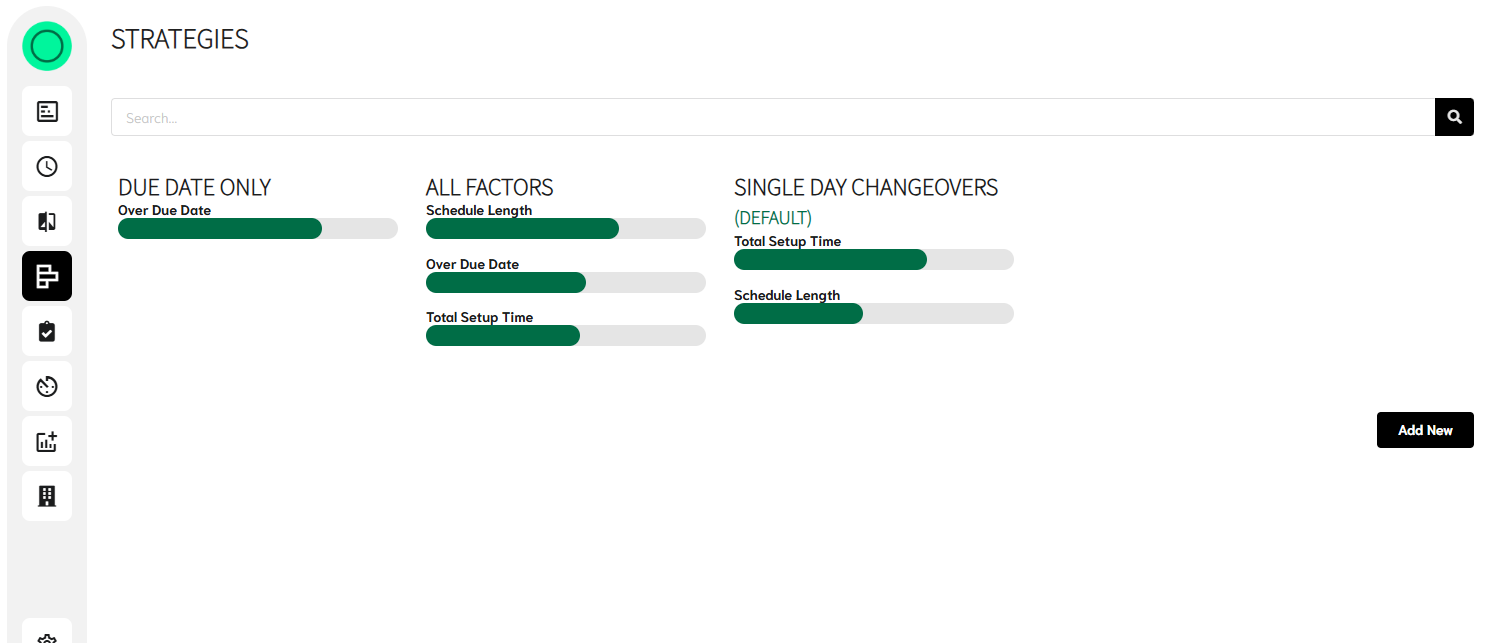The width and height of the screenshot is (1489, 643).
Task: Open the settings gear at sidebar bottom
Action: [47, 636]
